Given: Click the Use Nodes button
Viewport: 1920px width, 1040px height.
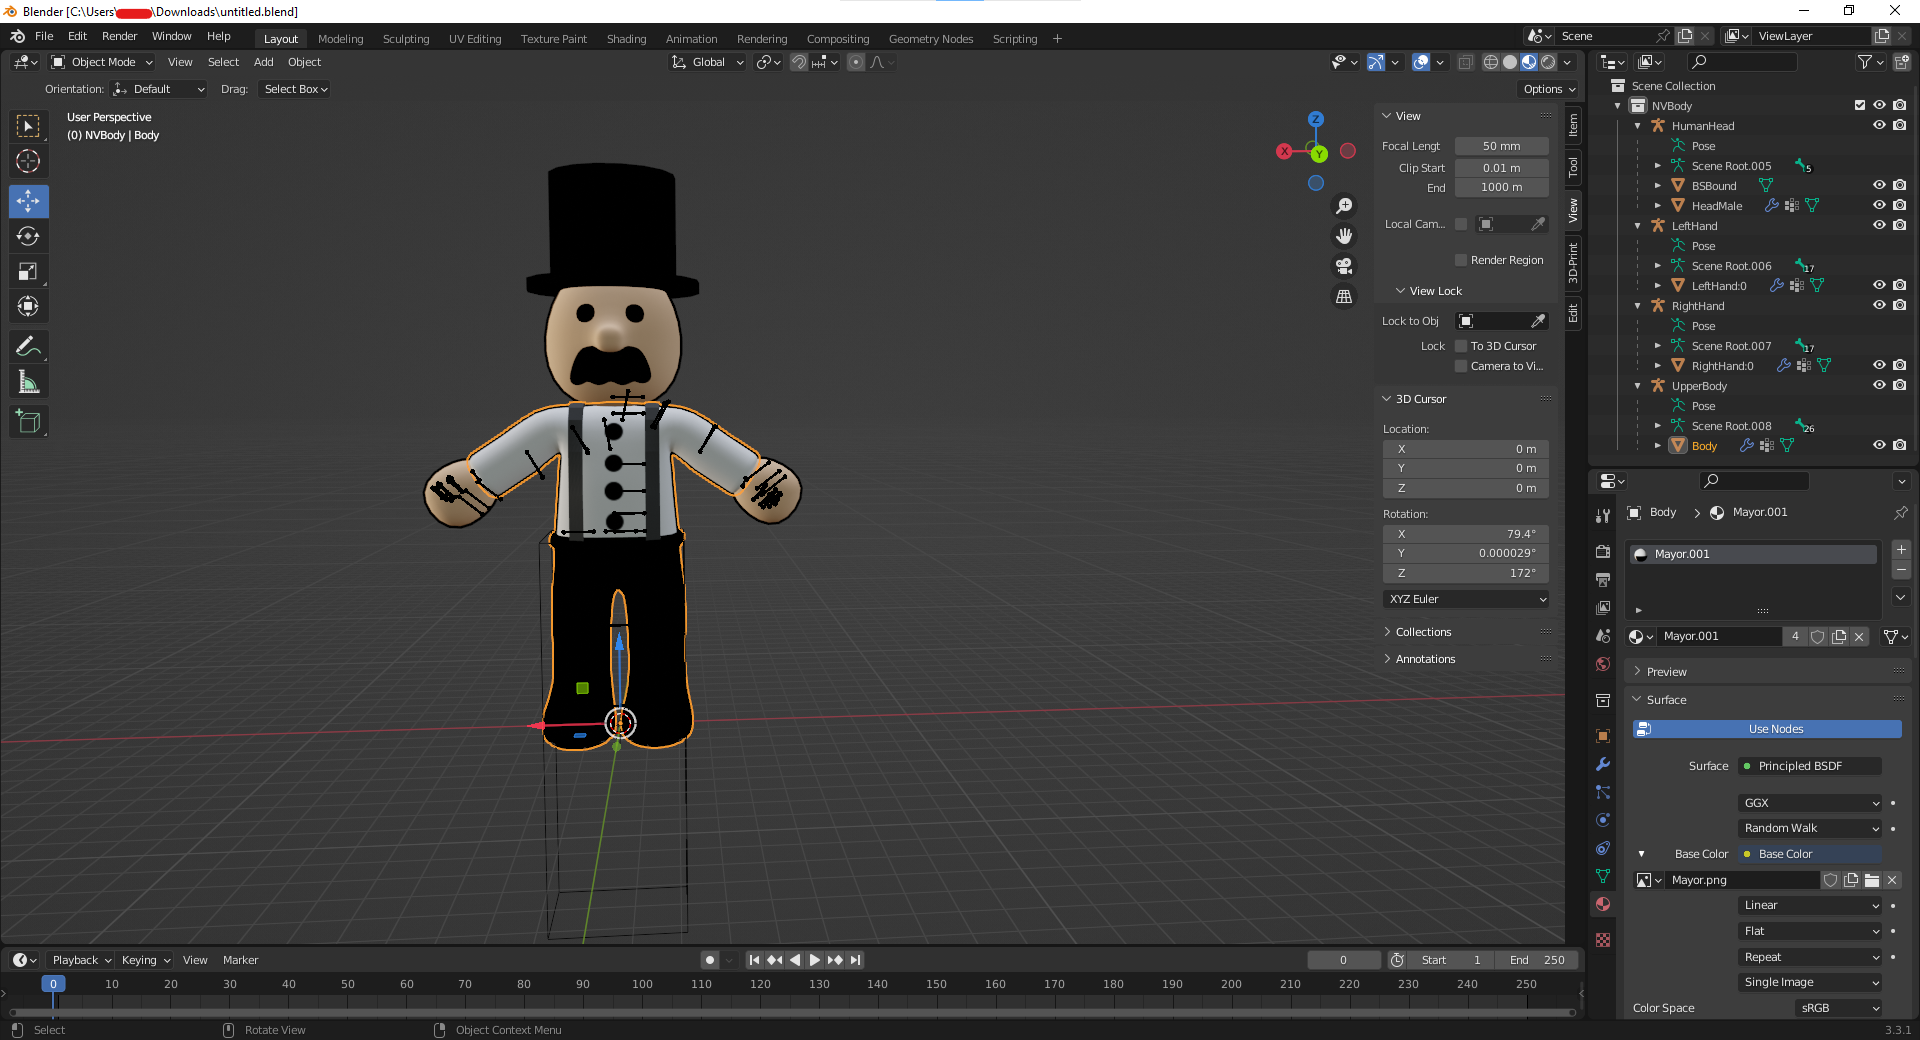Looking at the screenshot, I should click(x=1766, y=729).
